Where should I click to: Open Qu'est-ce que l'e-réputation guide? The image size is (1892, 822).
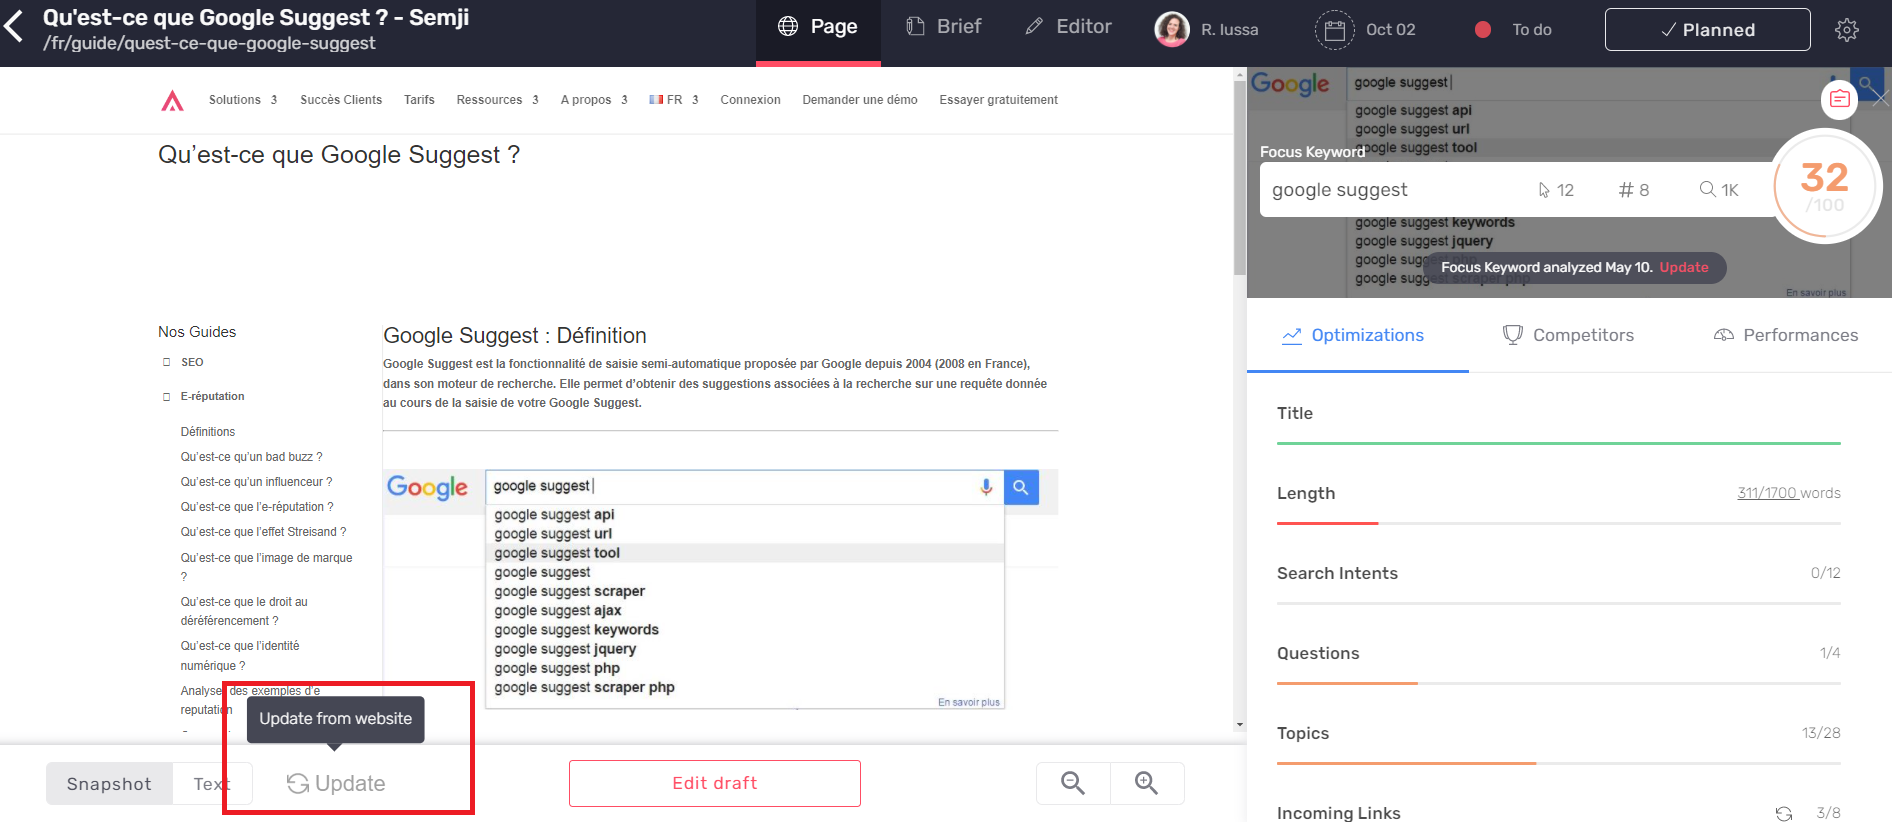click(257, 507)
